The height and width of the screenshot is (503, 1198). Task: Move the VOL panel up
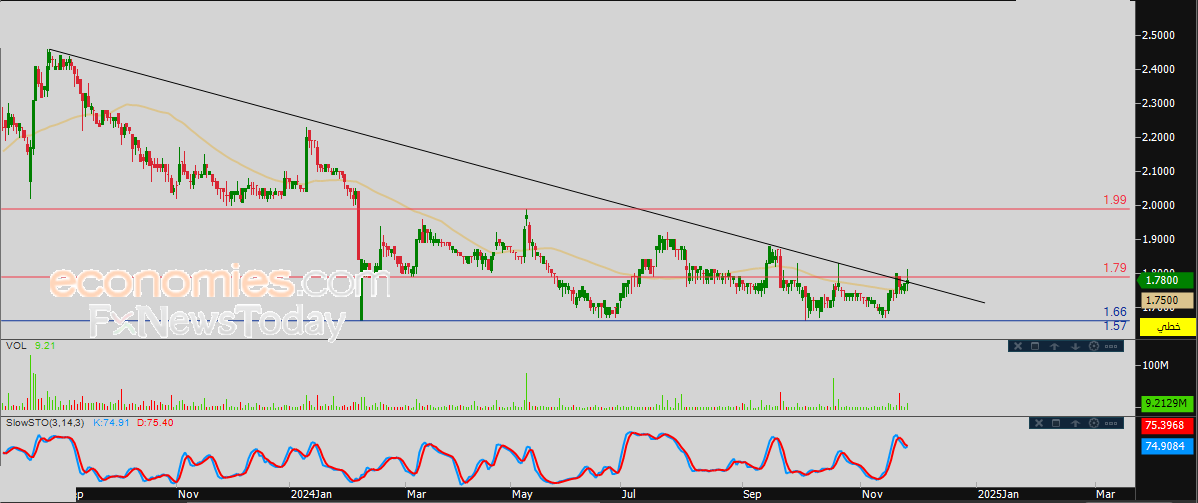(x=1054, y=346)
